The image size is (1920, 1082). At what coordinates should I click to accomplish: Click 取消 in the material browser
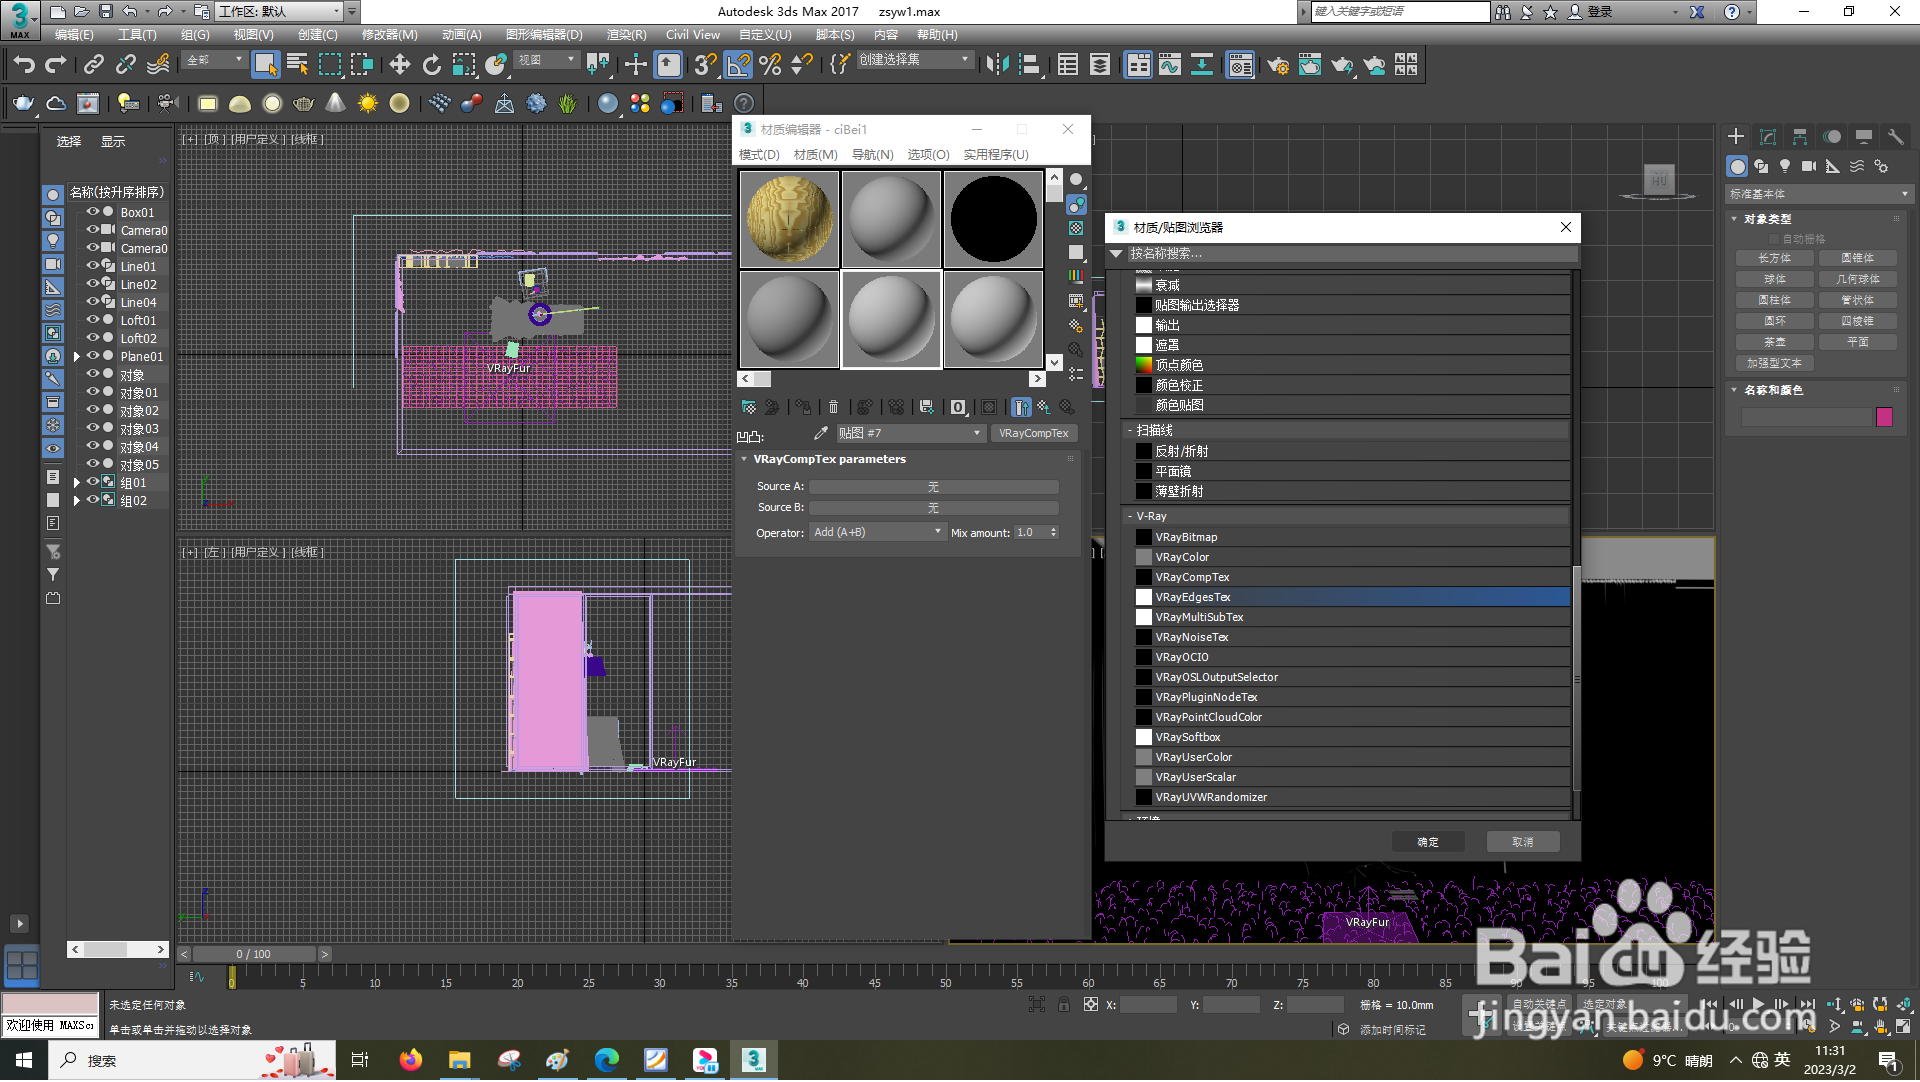click(x=1523, y=842)
